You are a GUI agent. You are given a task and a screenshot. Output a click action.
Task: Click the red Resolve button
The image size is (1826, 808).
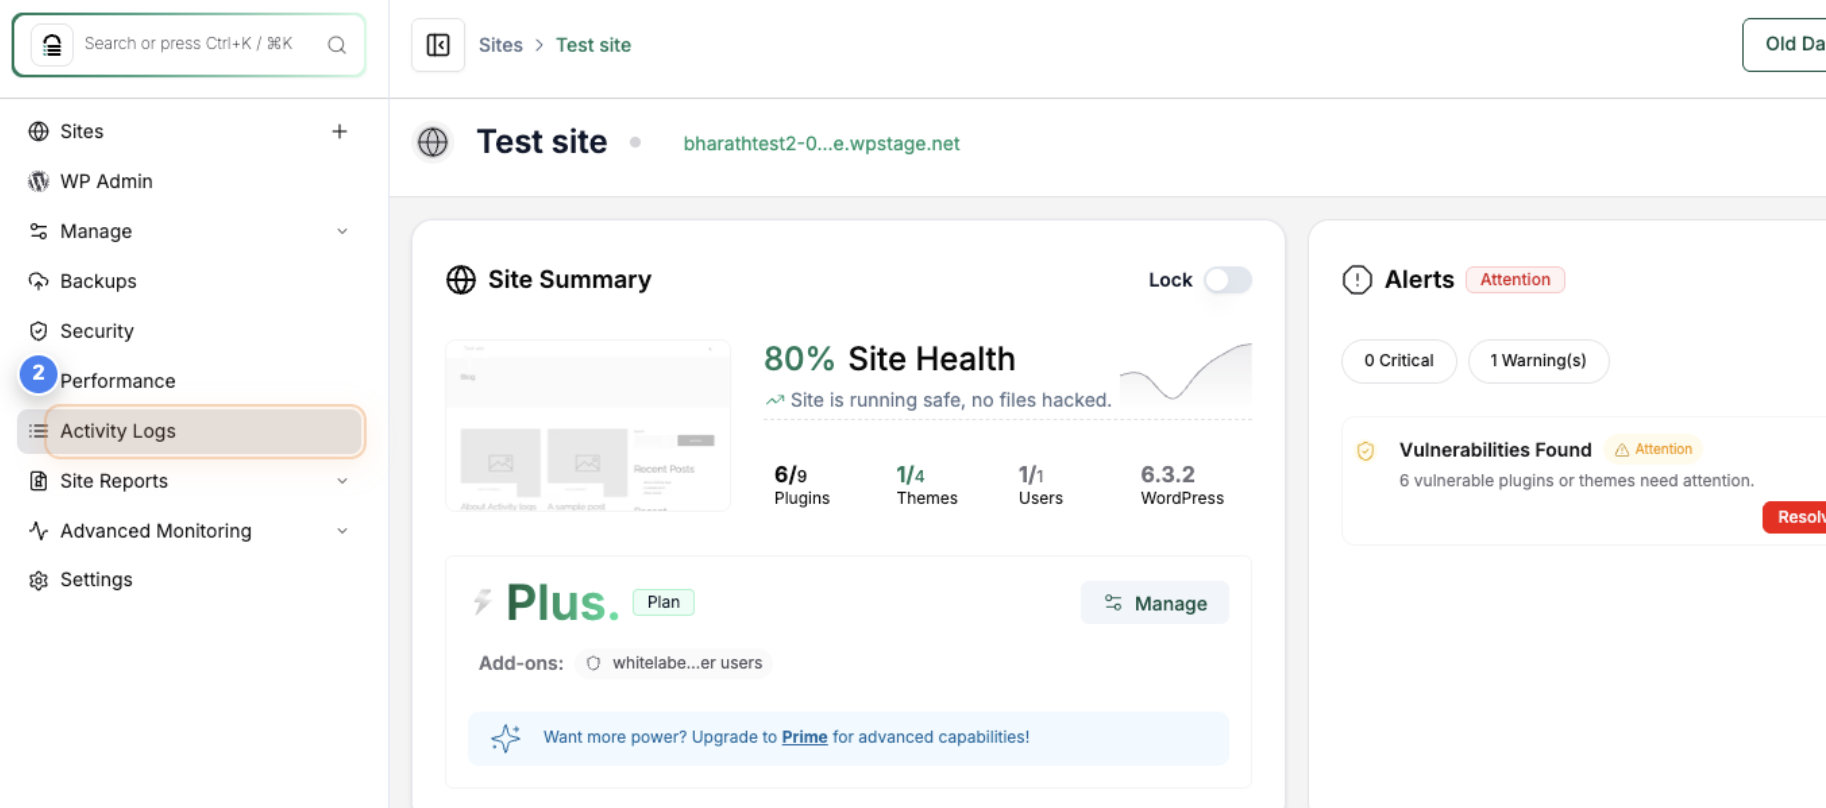1795,517
